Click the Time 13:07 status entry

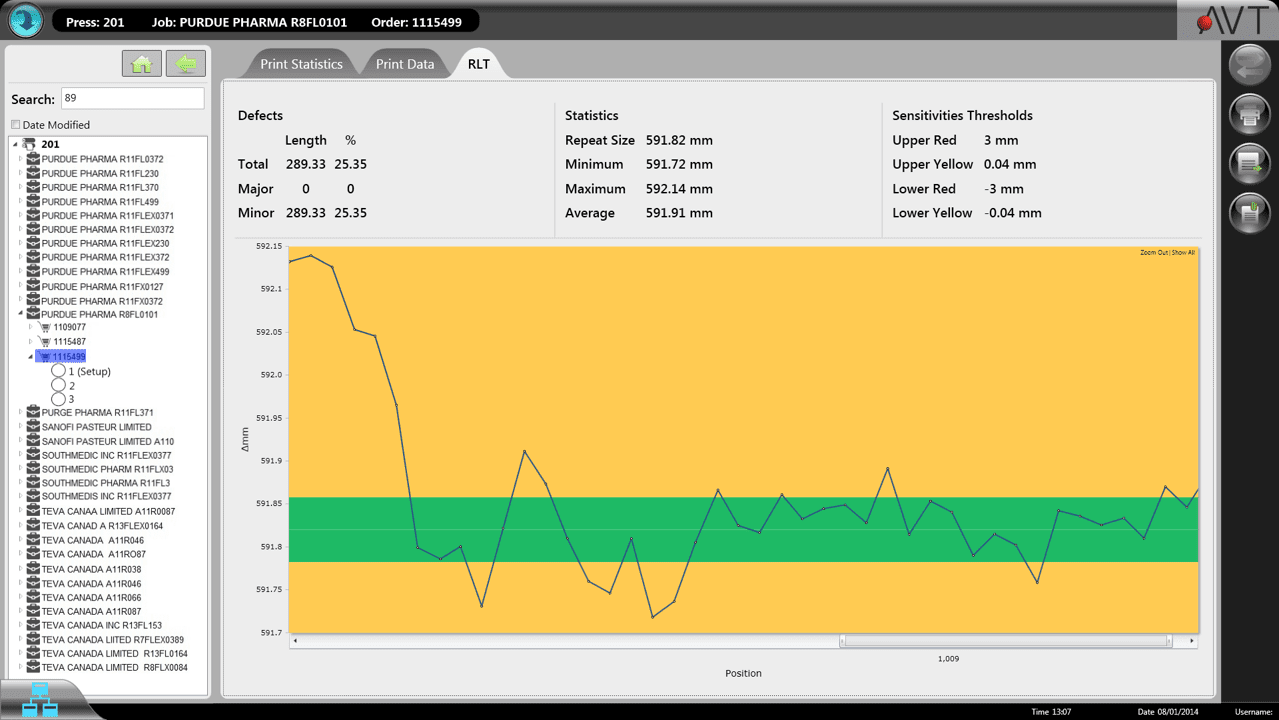click(x=1052, y=712)
